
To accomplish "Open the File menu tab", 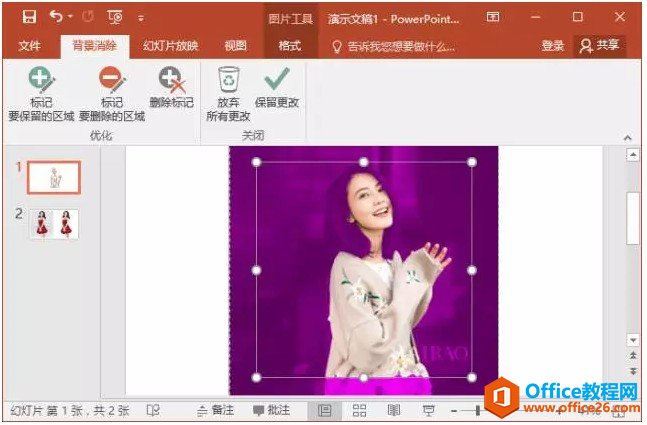I will point(30,45).
